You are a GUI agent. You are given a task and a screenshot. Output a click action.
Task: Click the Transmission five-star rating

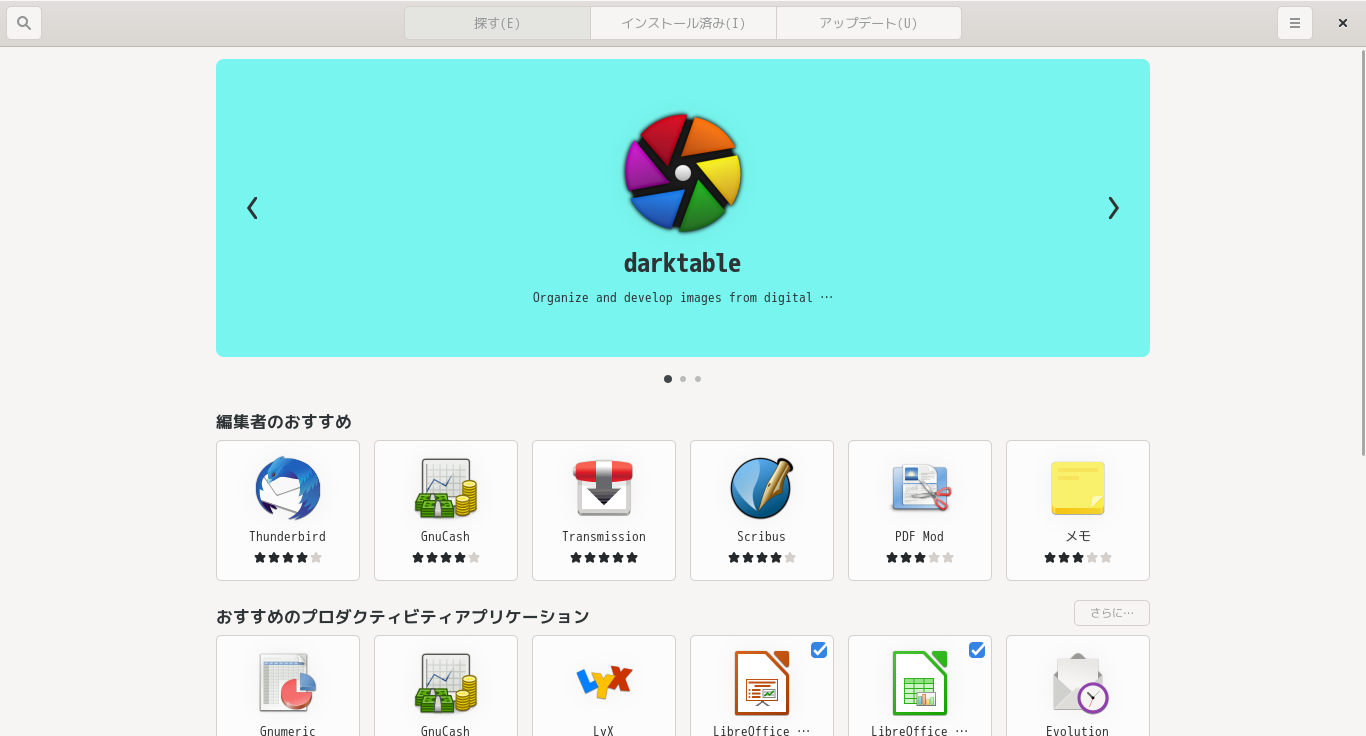pyautogui.click(x=604, y=558)
